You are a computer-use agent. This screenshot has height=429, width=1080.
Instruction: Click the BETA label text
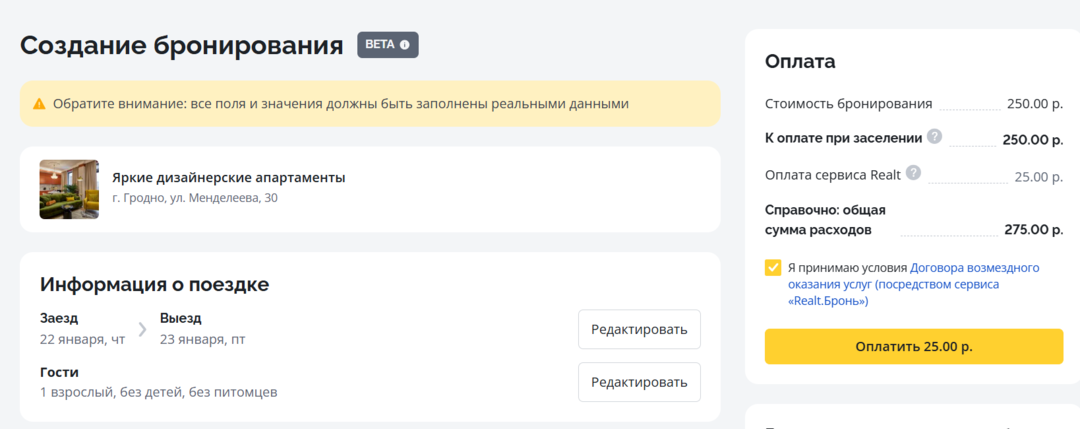pos(380,45)
